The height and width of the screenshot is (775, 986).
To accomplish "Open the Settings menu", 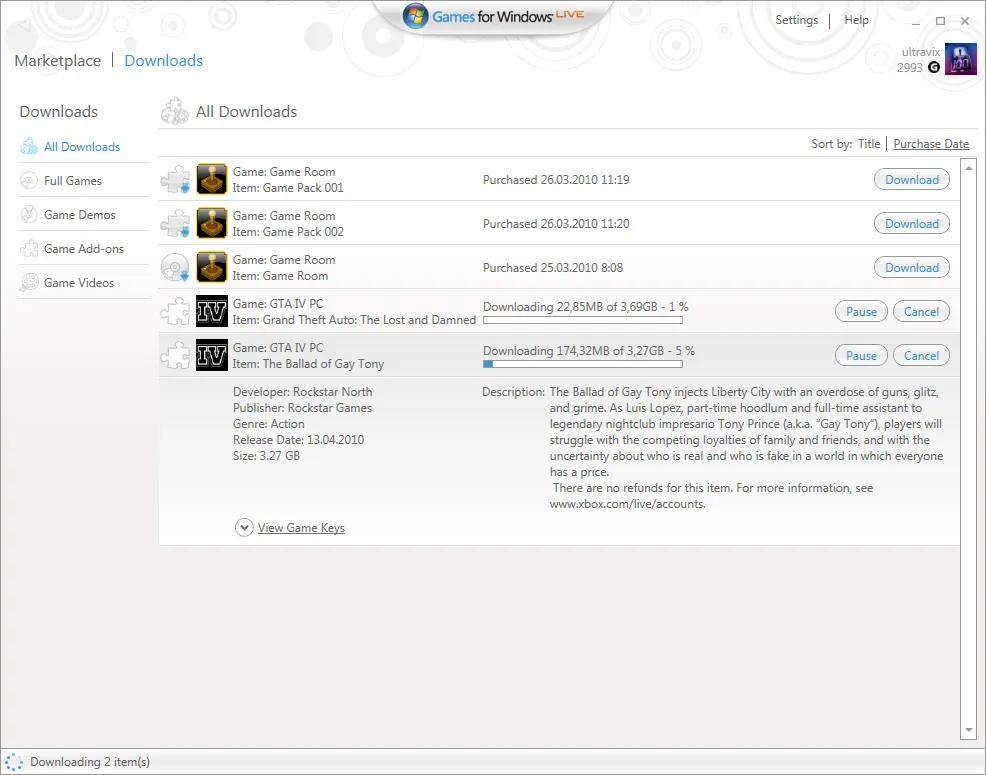I will click(796, 20).
